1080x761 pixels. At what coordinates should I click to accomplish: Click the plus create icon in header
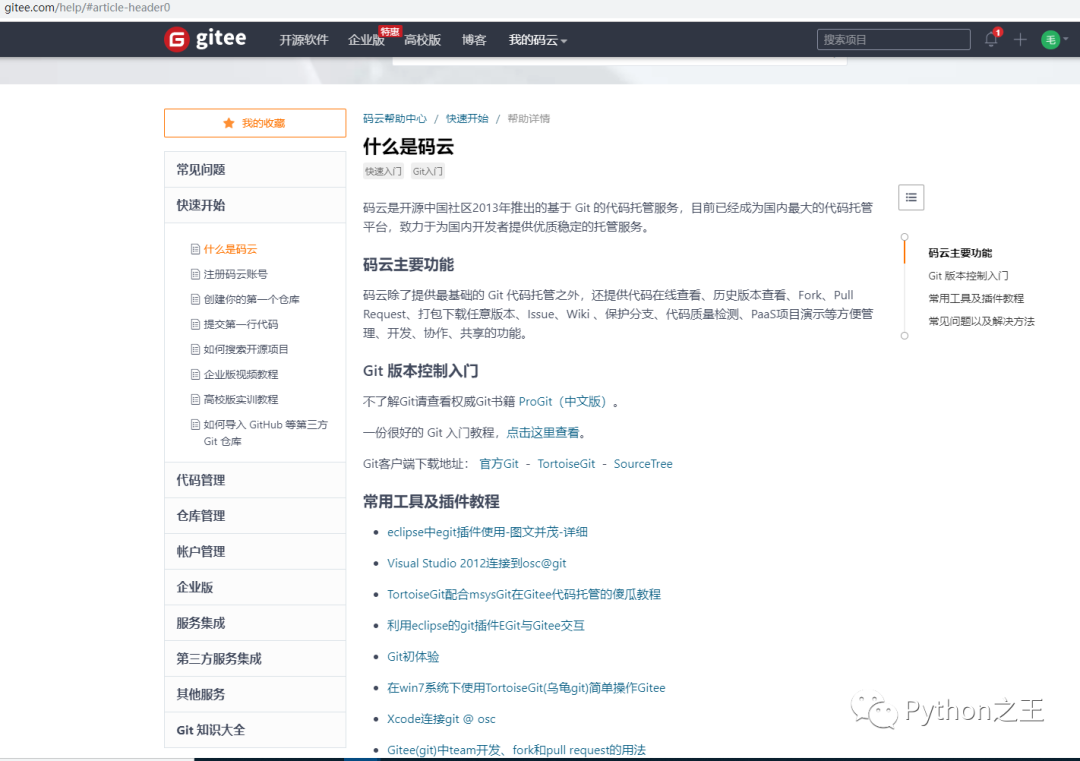(x=1020, y=40)
